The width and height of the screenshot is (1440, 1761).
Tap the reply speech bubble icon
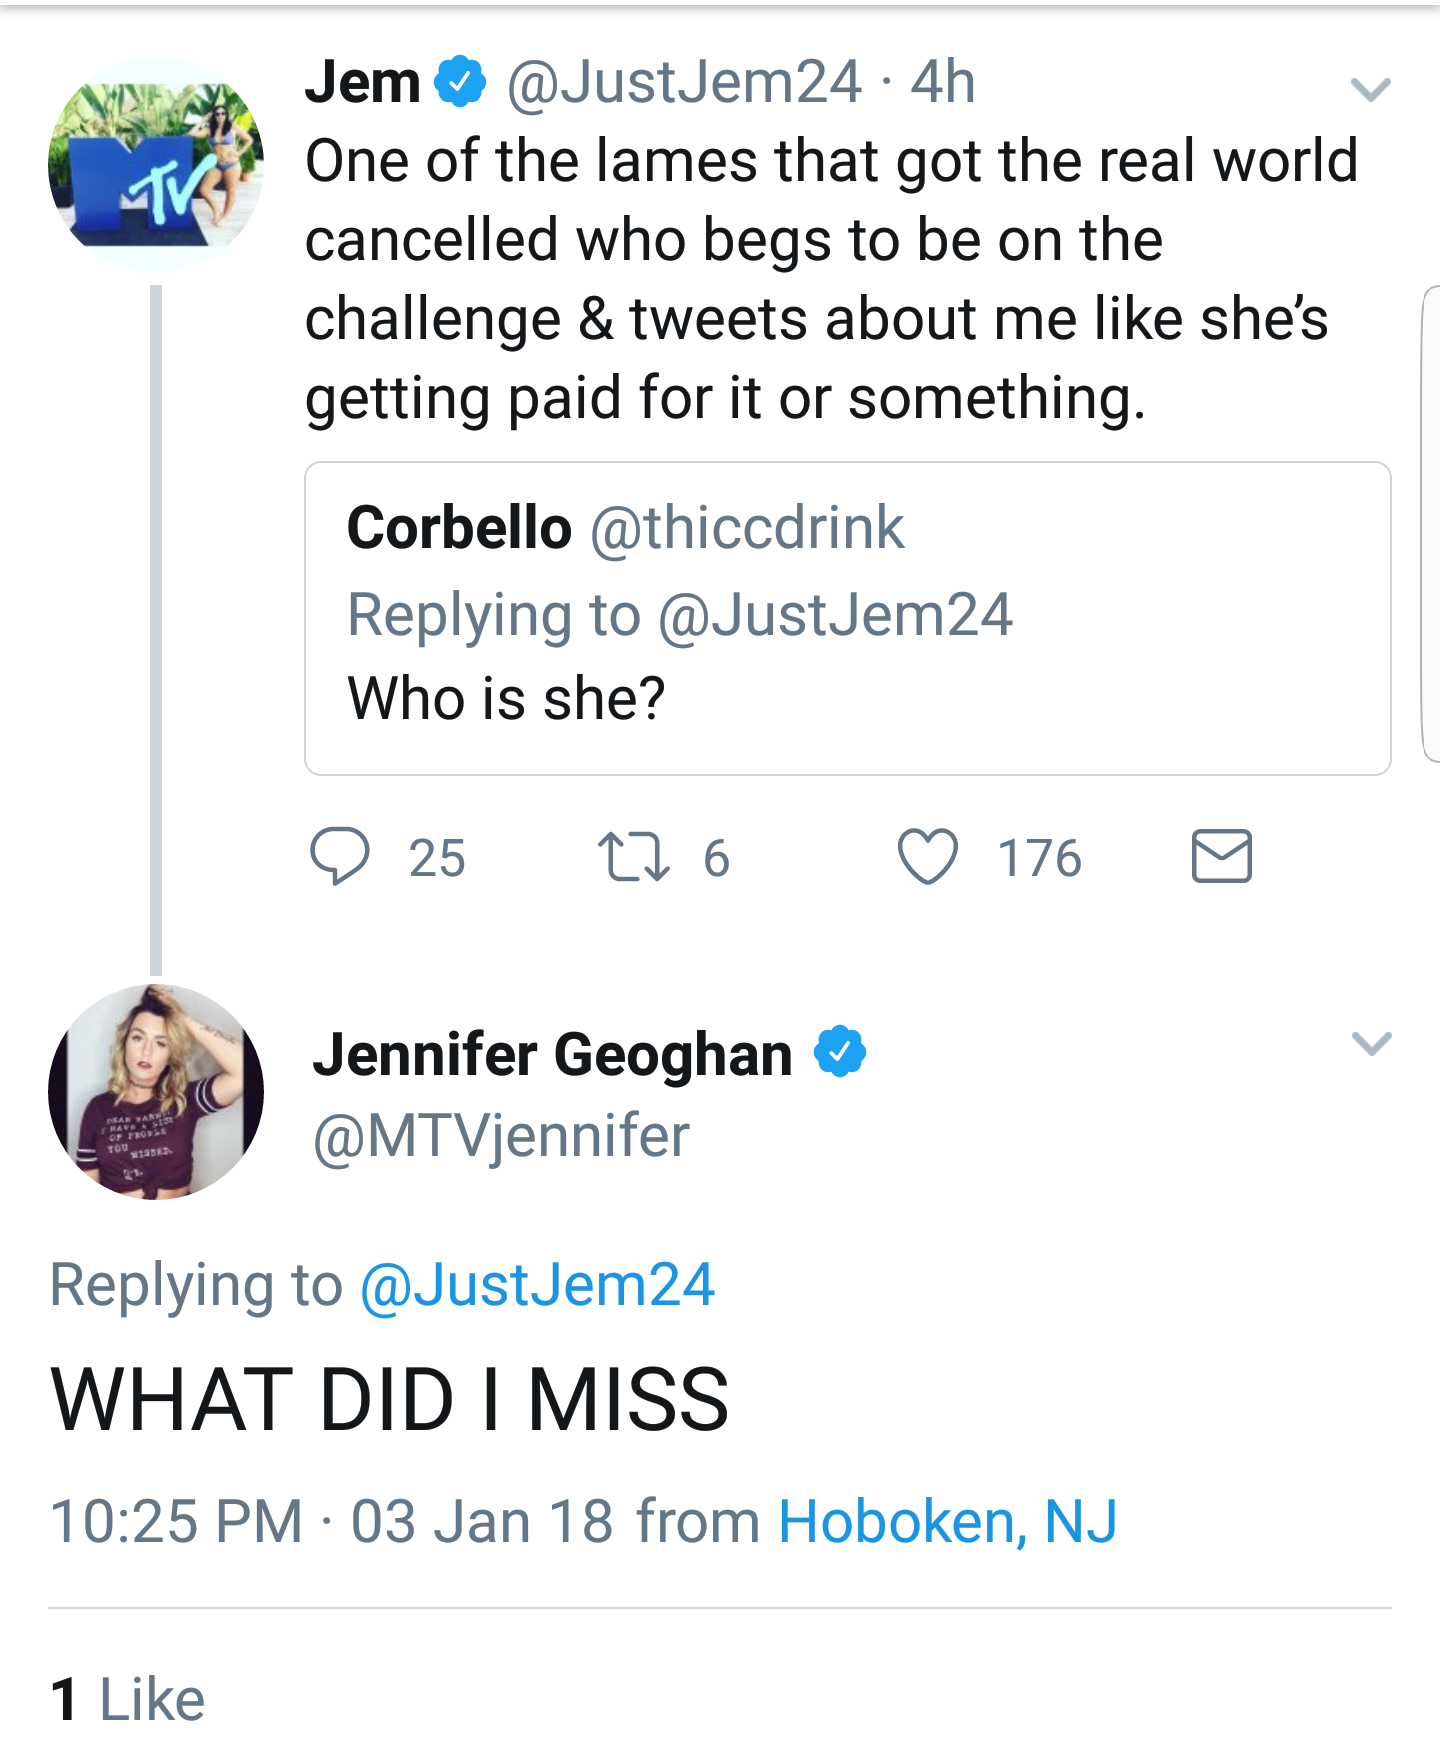point(340,856)
